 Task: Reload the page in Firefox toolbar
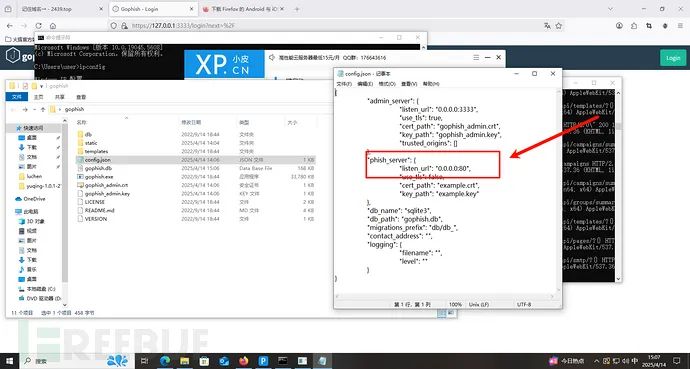coord(38,26)
